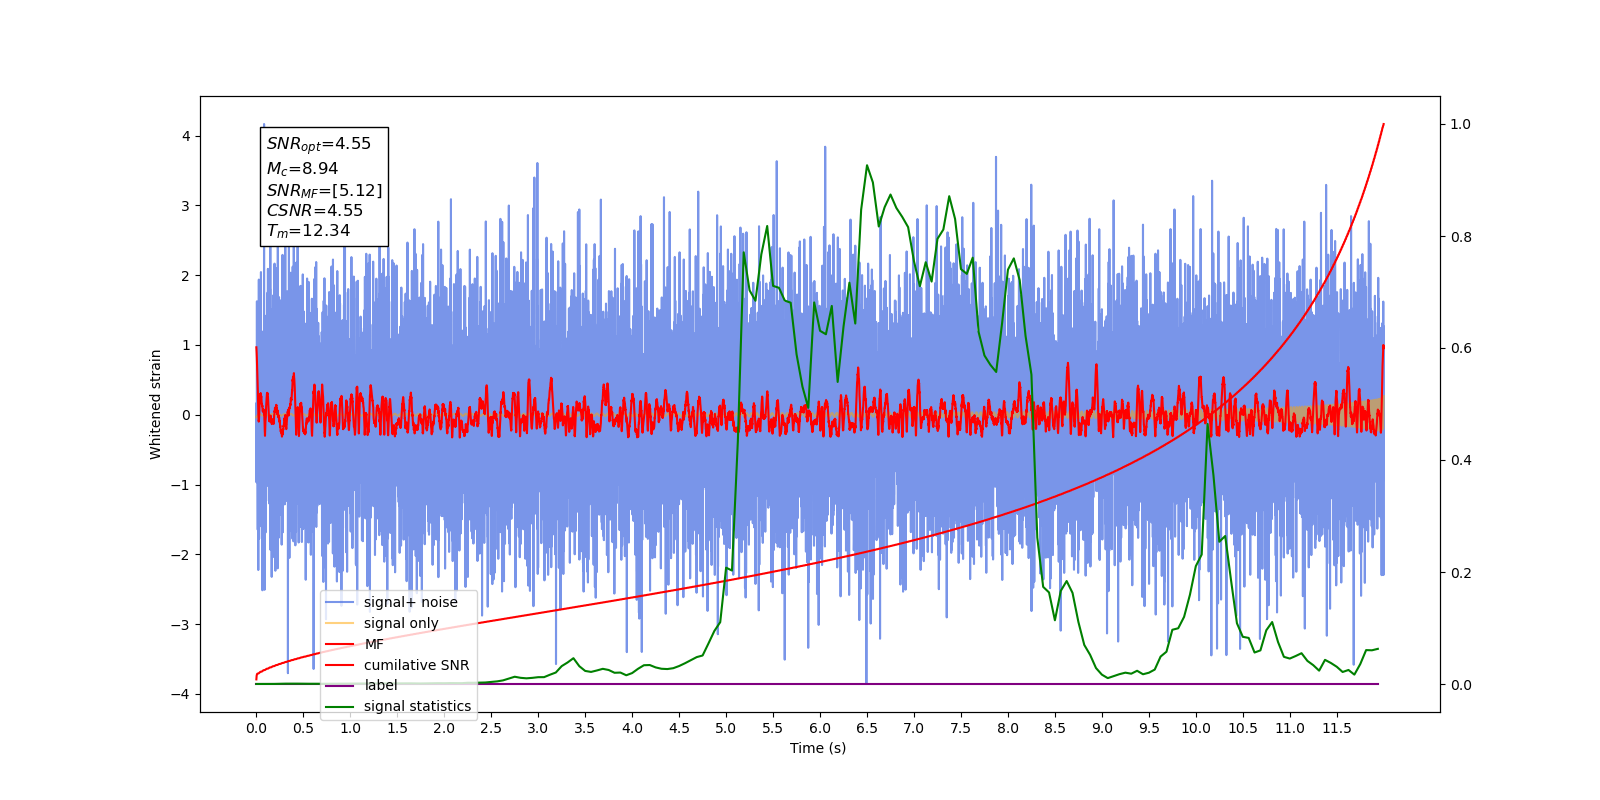Click the x-axis tick label 1.5
Image resolution: width=1600 pixels, height=800 pixels.
click(x=397, y=728)
